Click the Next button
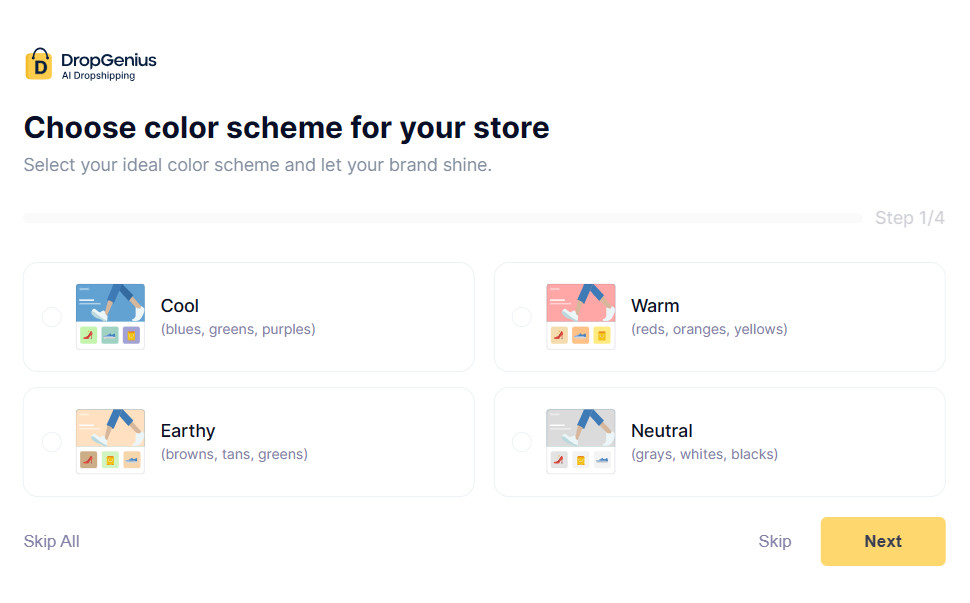Viewport: 970px width, 603px height. coord(882,541)
